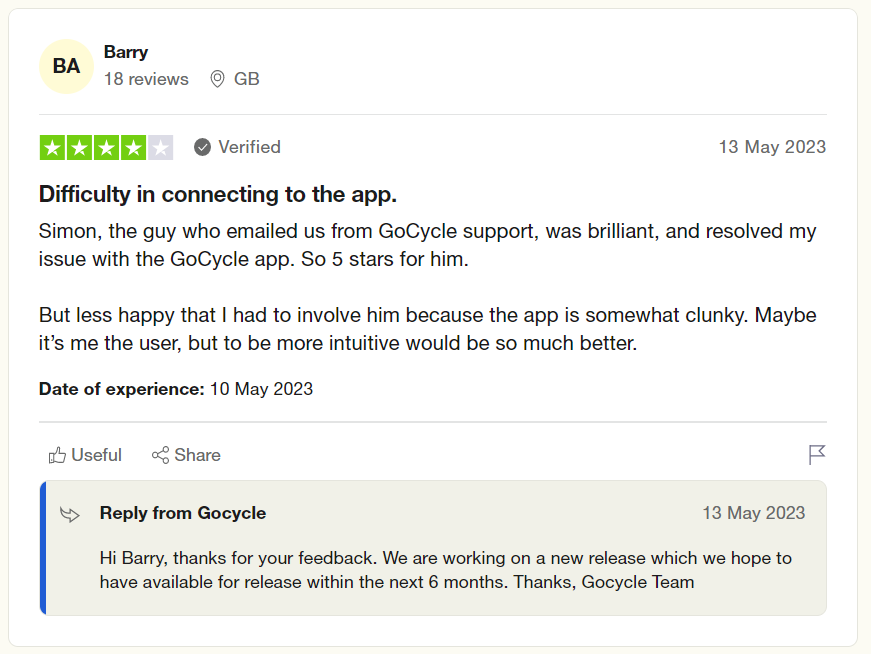Screen dimensions: 871x654
Task: Open the review title about app difficulty
Action: pyautogui.click(x=218, y=194)
